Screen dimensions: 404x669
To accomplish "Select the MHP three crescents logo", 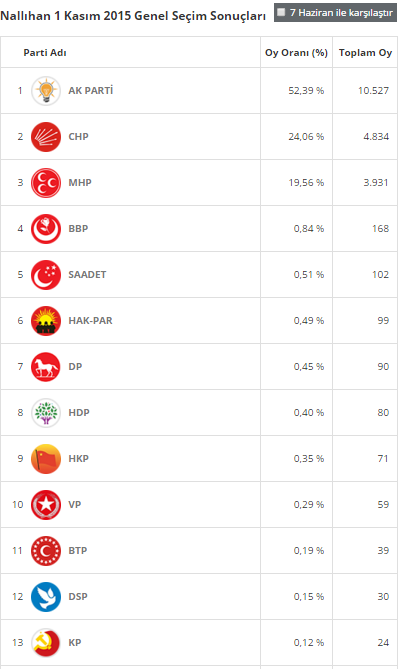I will coord(46,183).
